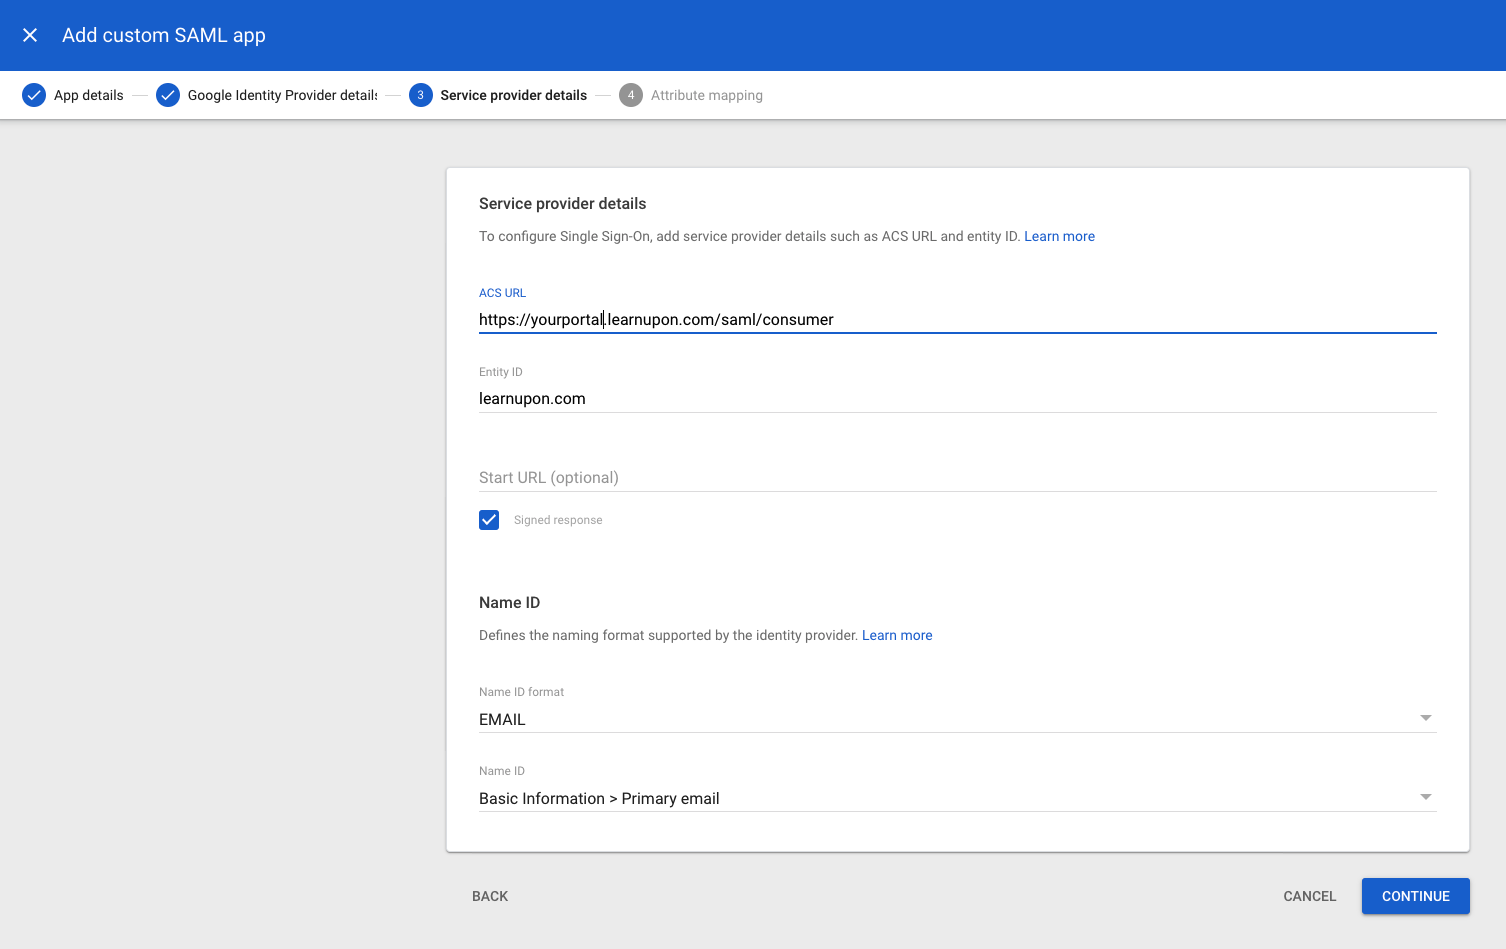Click the CANCEL button
1506x949 pixels.
click(1310, 896)
